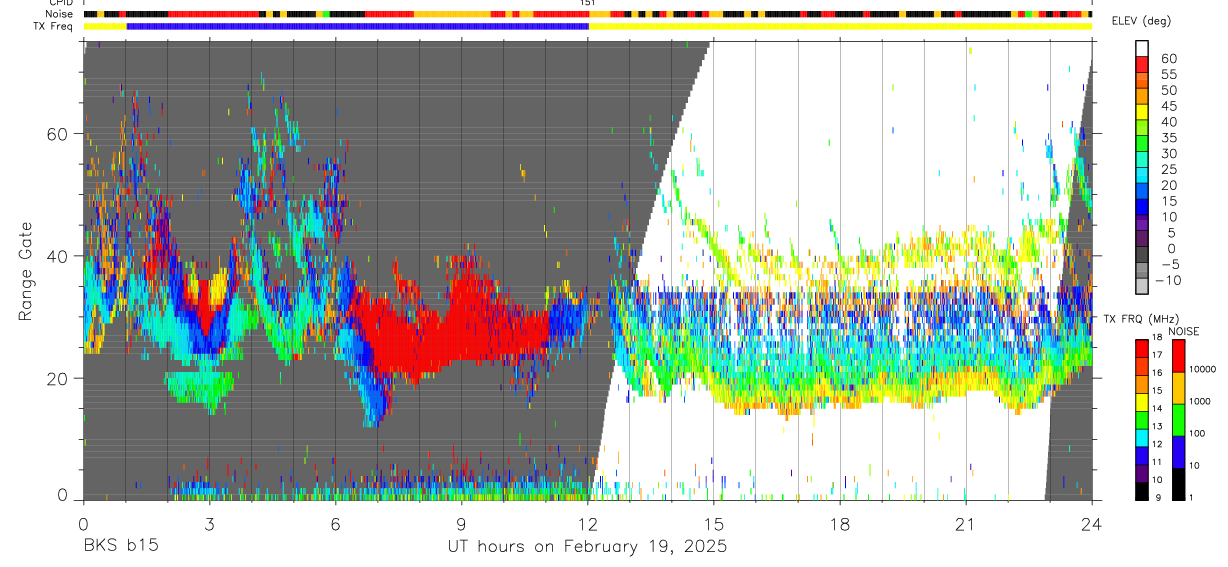Click the red 60-degree elevation color band
Image resolution: width=1228 pixels, height=567 pixels.
(1142, 65)
